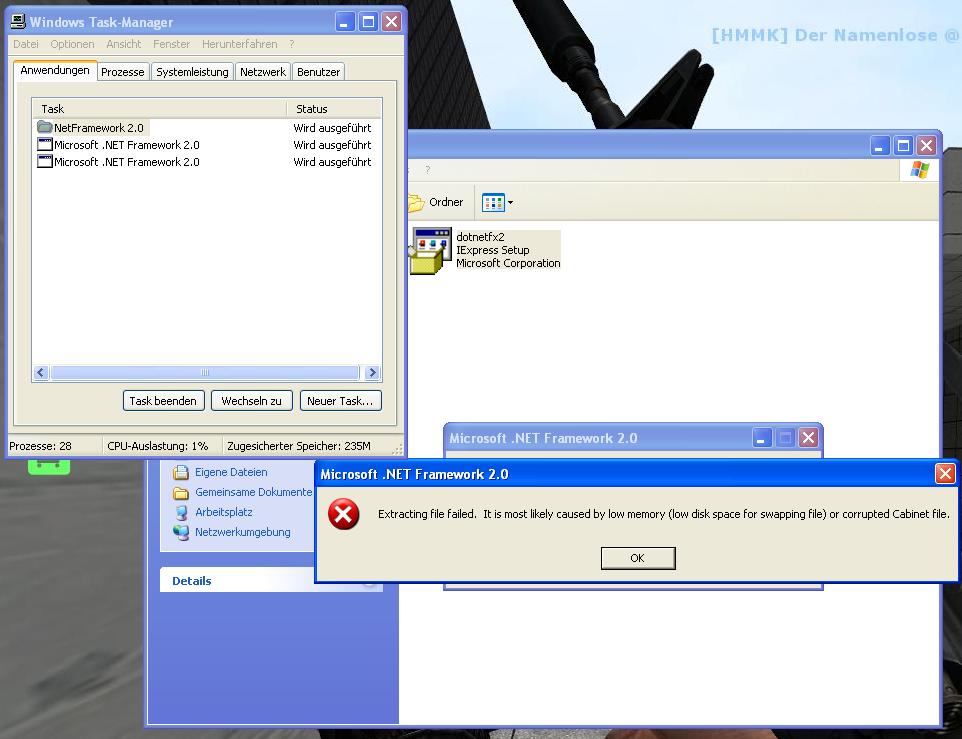Click the NetFramework 2.0 folder icon in Task list

pos(44,127)
